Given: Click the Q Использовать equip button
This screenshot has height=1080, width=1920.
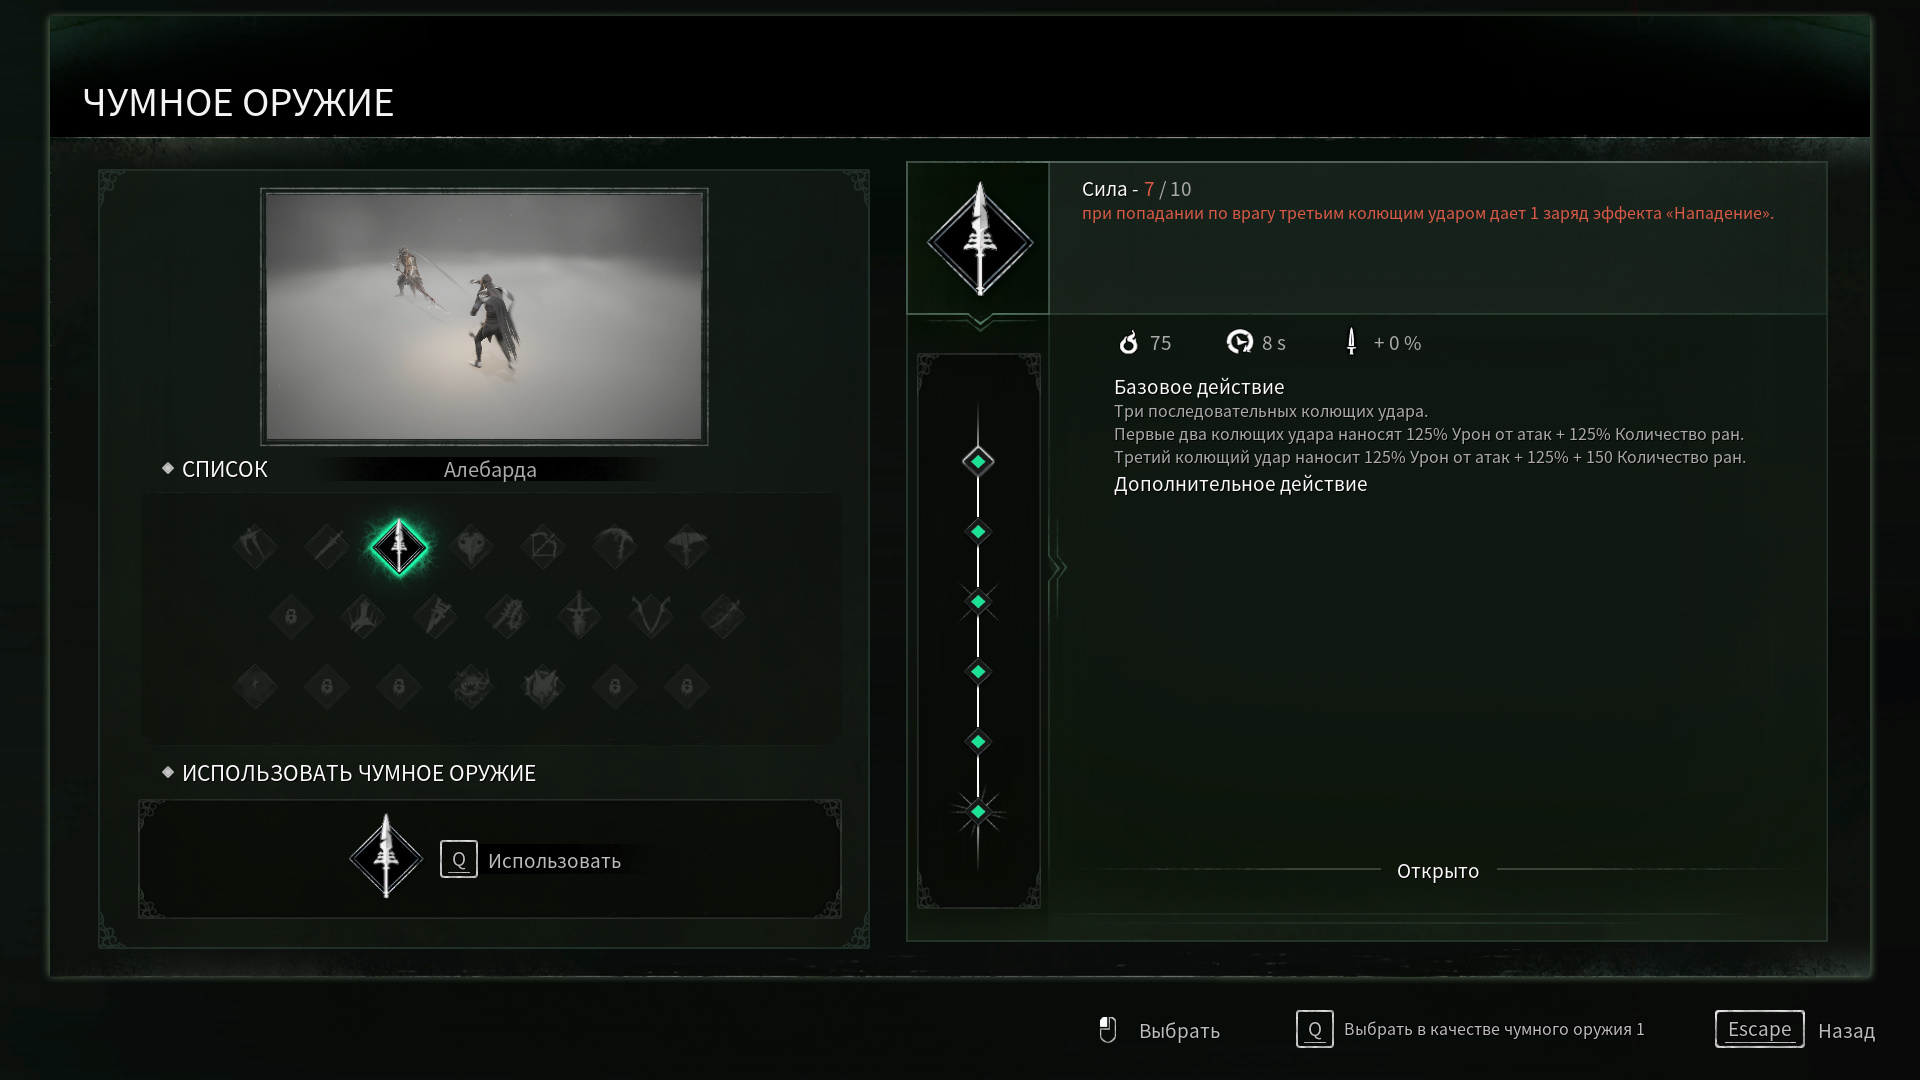Looking at the screenshot, I should (x=531, y=860).
